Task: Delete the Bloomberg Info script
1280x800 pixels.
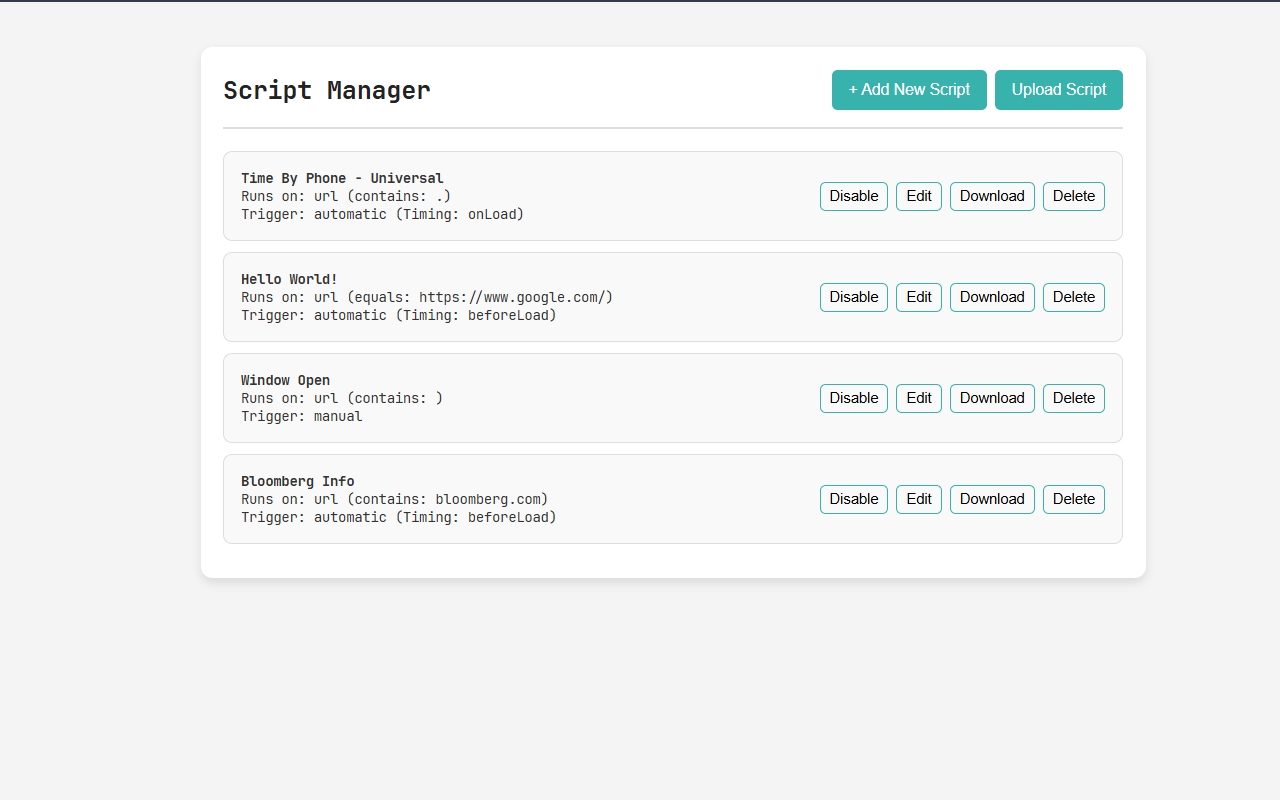Action: 1073,499
